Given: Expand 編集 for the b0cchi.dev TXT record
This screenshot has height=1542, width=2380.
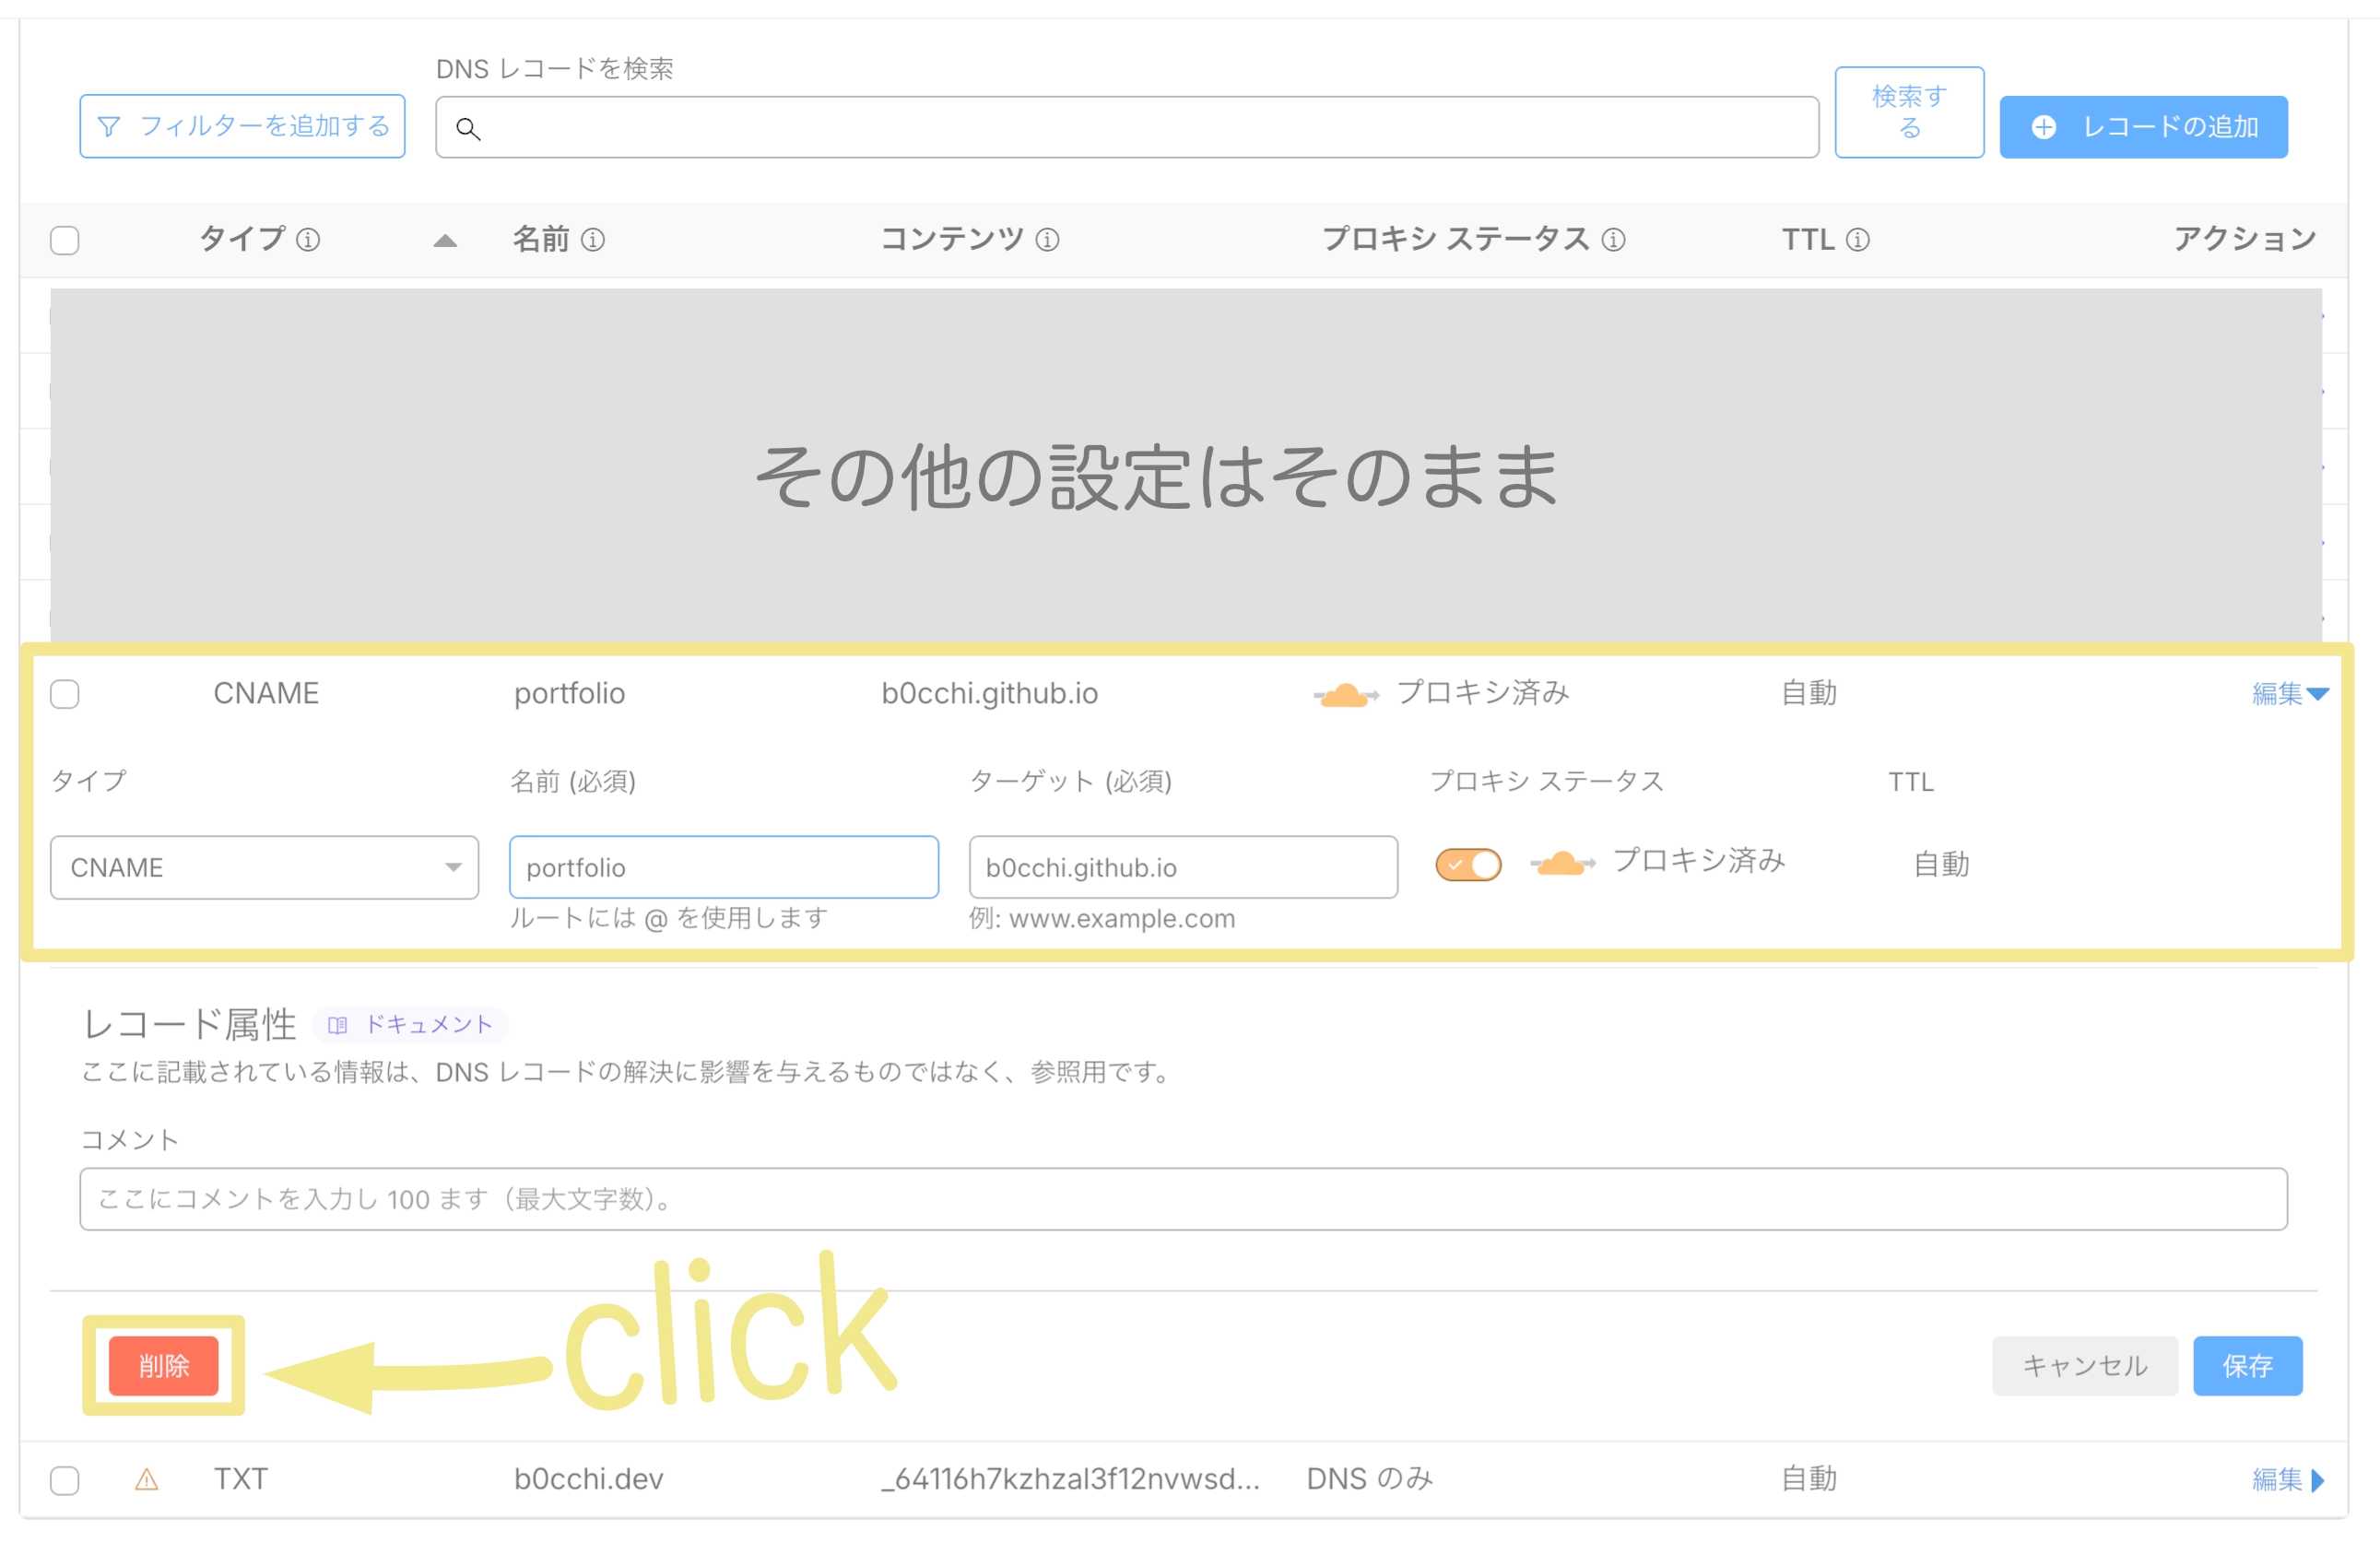Looking at the screenshot, I should 2287,1479.
